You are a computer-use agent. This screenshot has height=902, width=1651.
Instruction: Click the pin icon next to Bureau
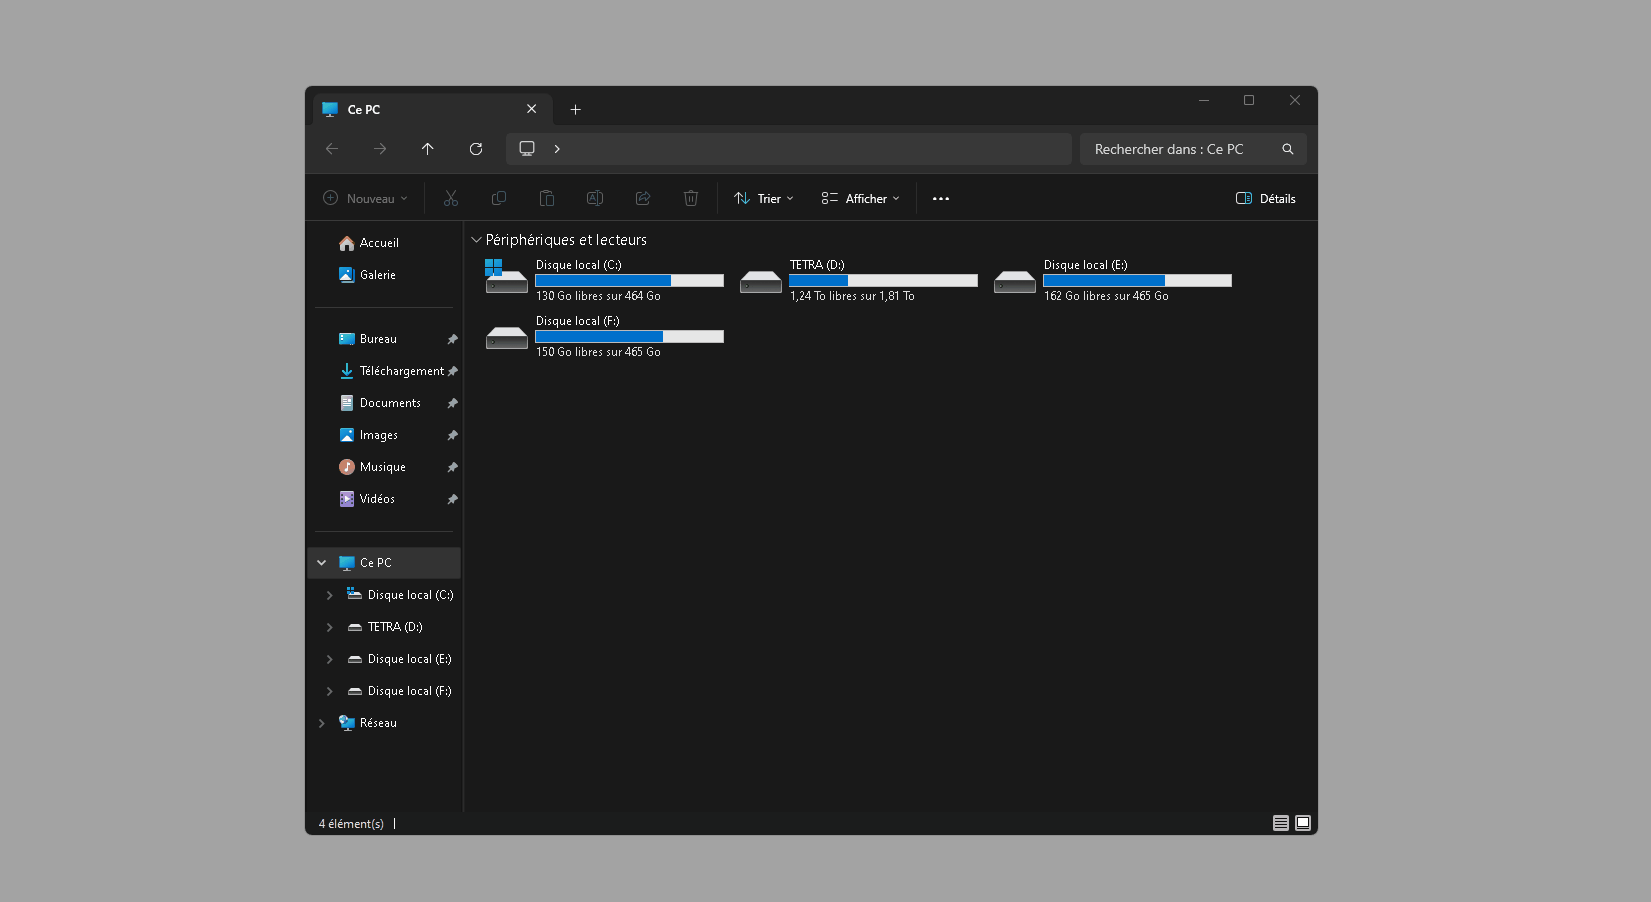coord(452,339)
